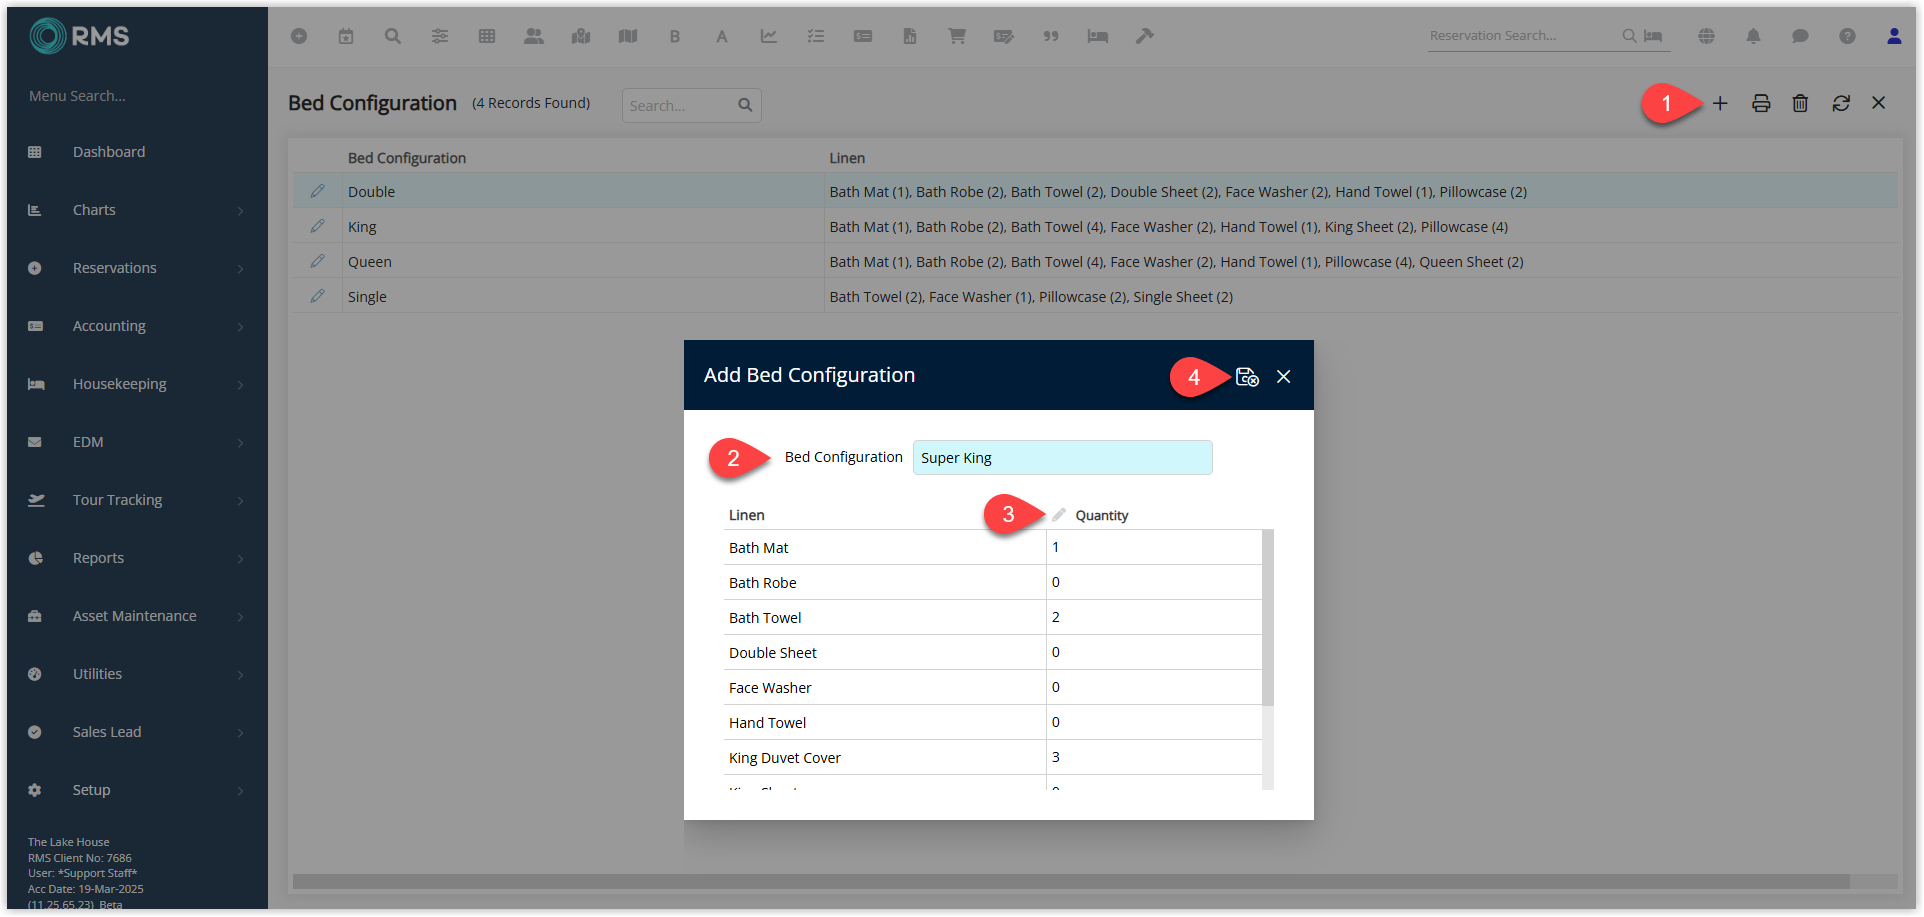Expand the Charts menu
The width and height of the screenshot is (1924, 917).
tap(137, 210)
